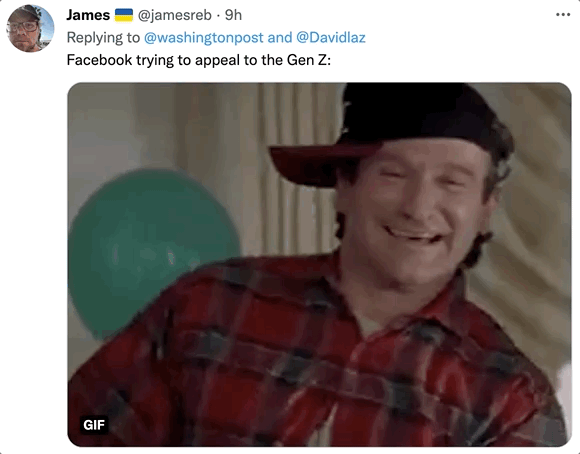Open the @jamesreb handle link
The width and height of the screenshot is (580, 454).
[x=175, y=15]
